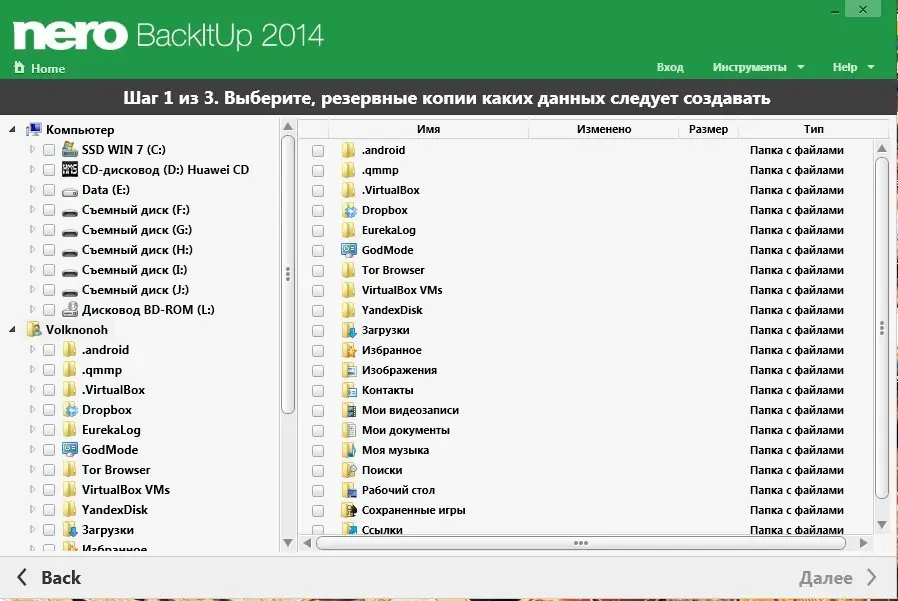Select the YandexDisk checkbox in file list
Screen dimensions: 898x601
coord(318,311)
